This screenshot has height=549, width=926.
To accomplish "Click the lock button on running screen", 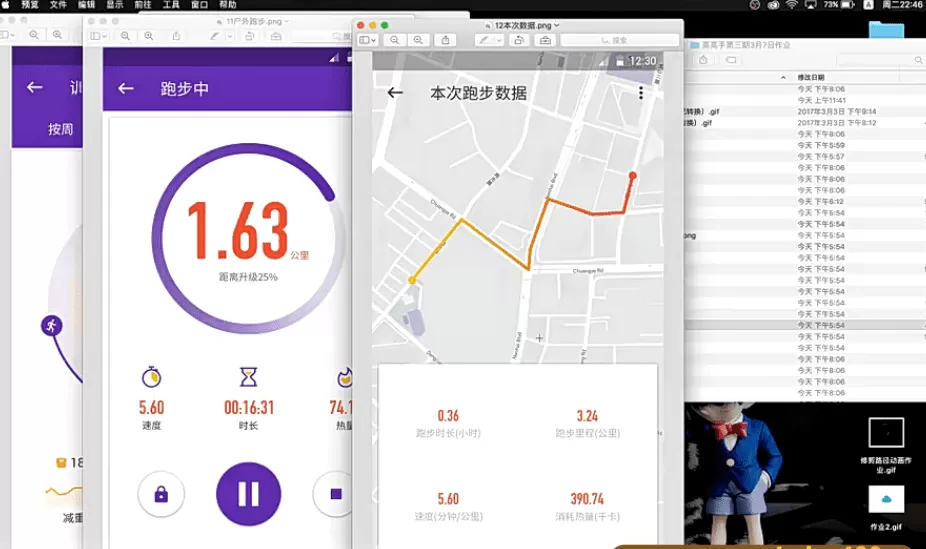I will click(161, 494).
